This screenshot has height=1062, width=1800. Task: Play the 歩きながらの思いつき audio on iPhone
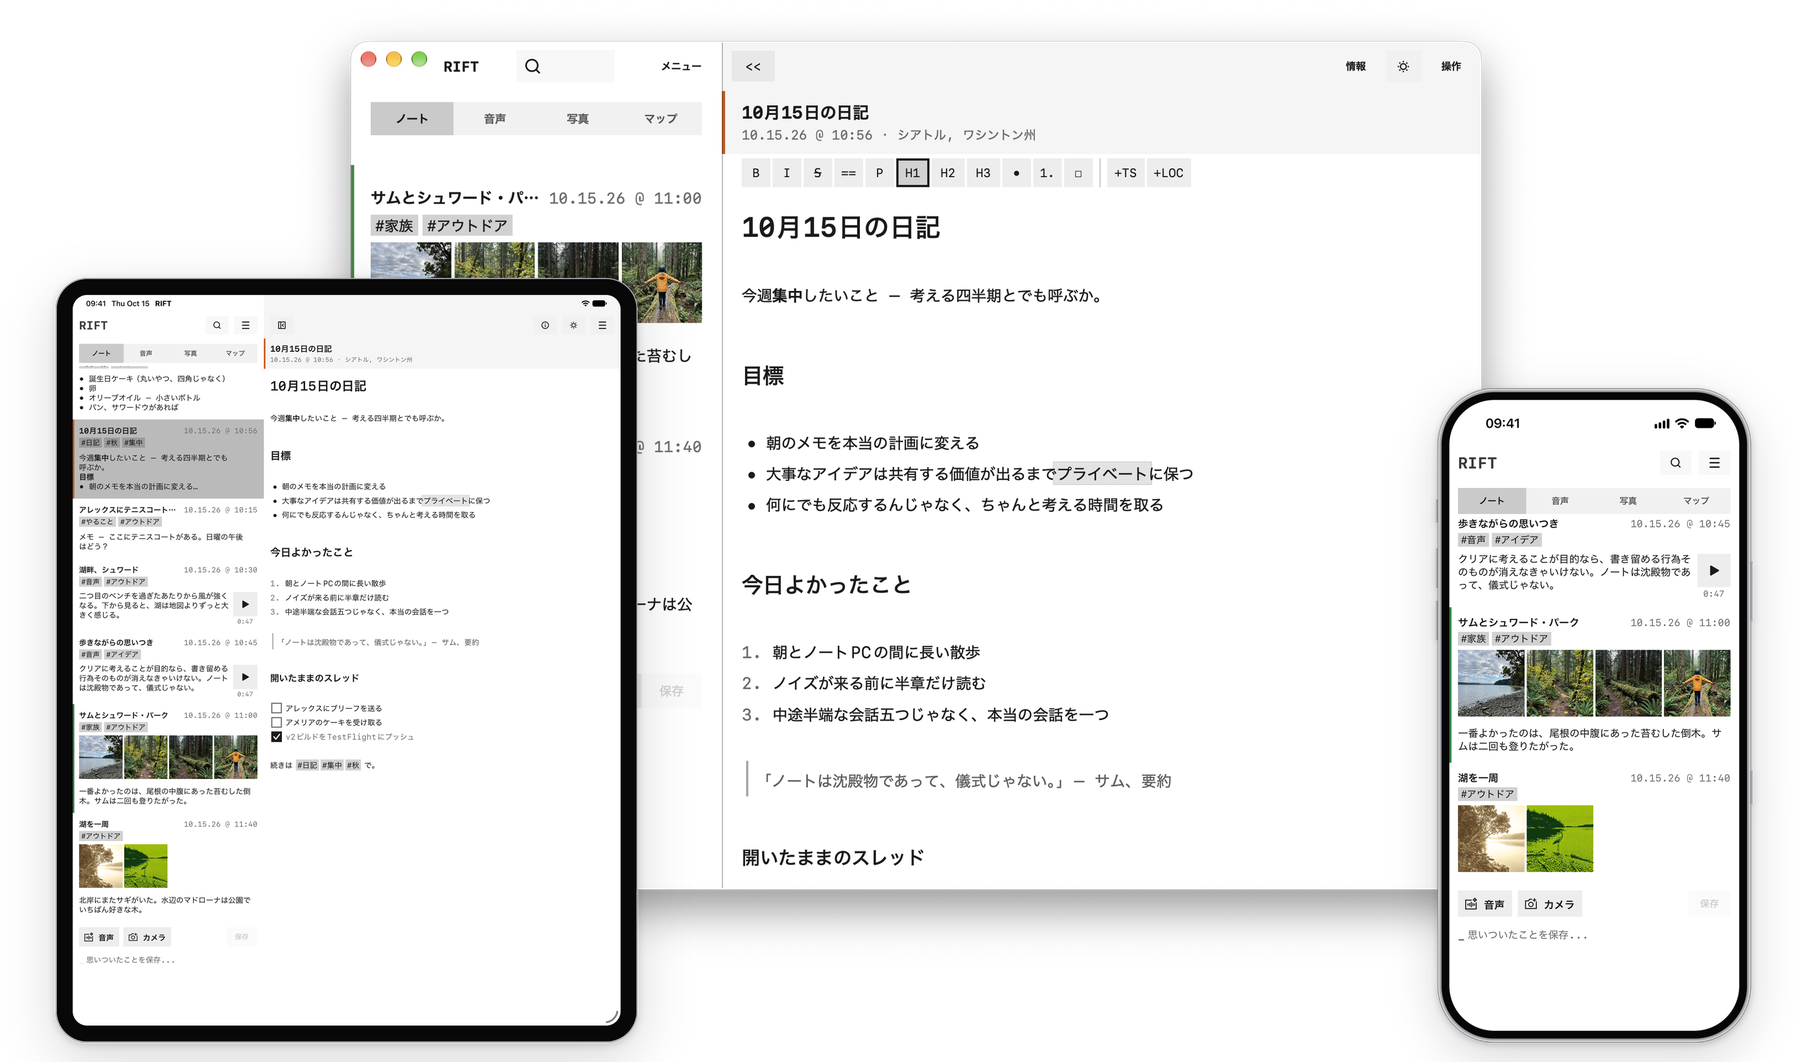point(1714,570)
